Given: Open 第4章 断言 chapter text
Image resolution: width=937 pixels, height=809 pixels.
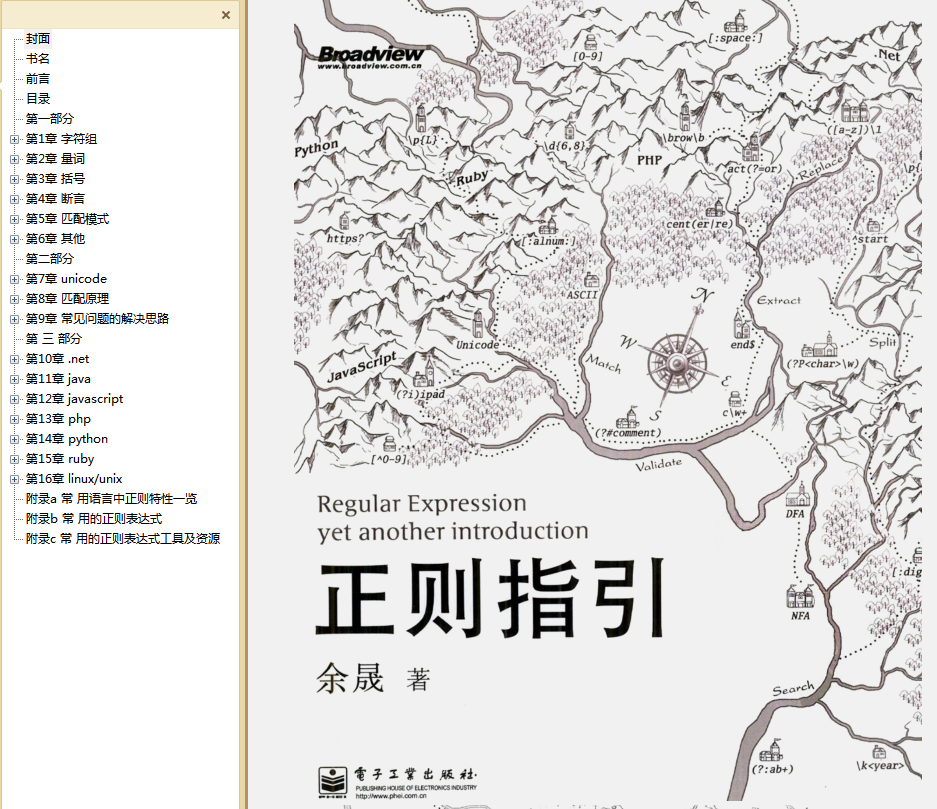Looking at the screenshot, I should (55, 199).
